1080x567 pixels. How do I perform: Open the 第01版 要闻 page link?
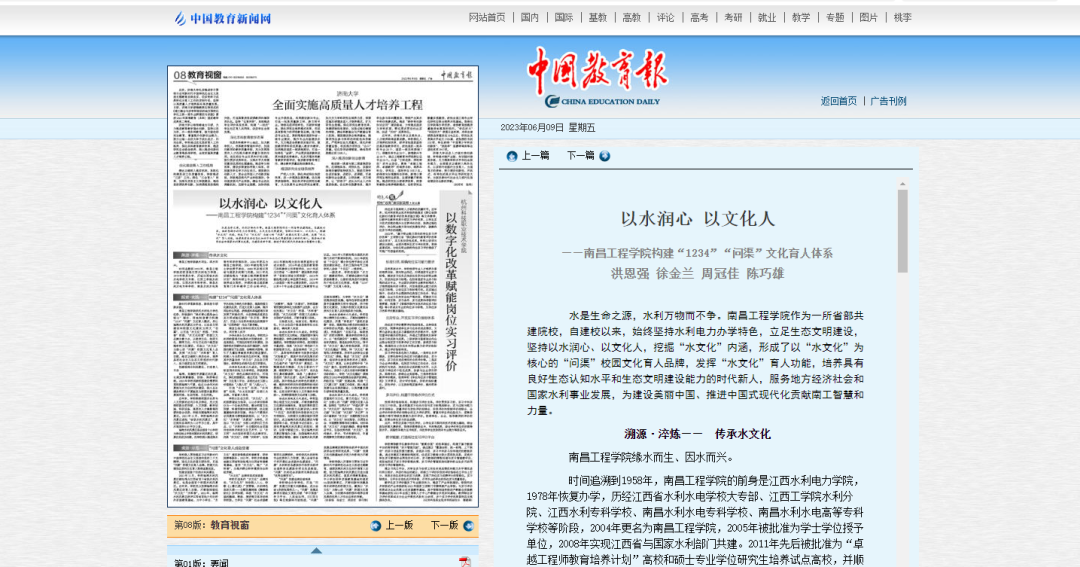tap(201, 563)
